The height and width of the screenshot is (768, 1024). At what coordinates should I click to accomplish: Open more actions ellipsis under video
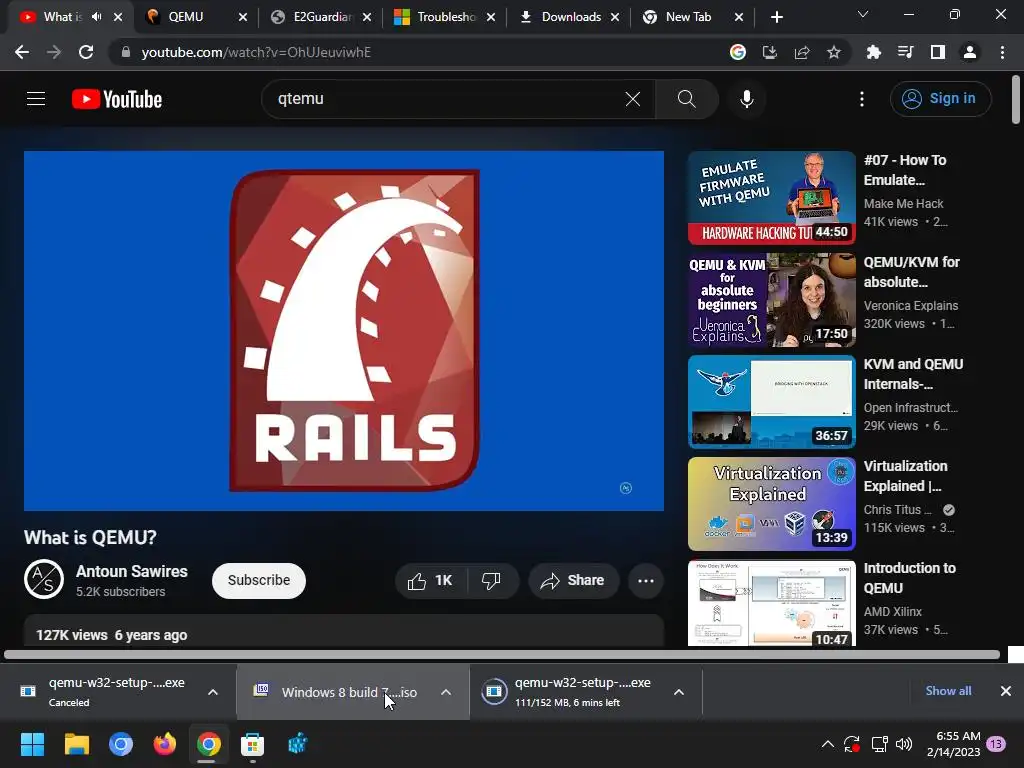pyautogui.click(x=645, y=581)
